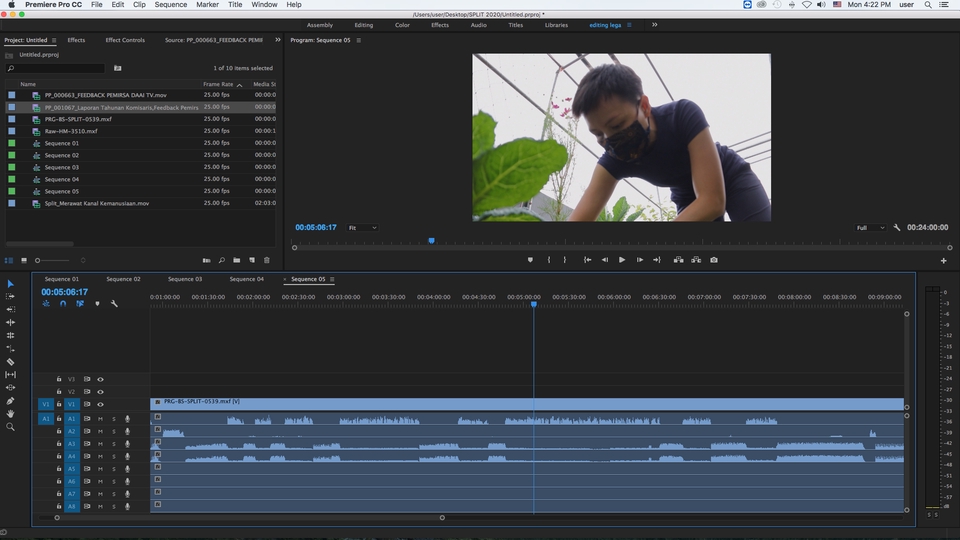Select the Razor tool
The image size is (960, 540).
pos(10,362)
